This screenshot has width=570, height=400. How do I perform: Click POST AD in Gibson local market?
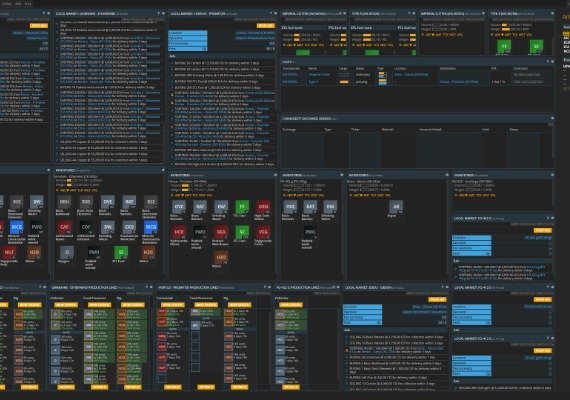(x=437, y=300)
